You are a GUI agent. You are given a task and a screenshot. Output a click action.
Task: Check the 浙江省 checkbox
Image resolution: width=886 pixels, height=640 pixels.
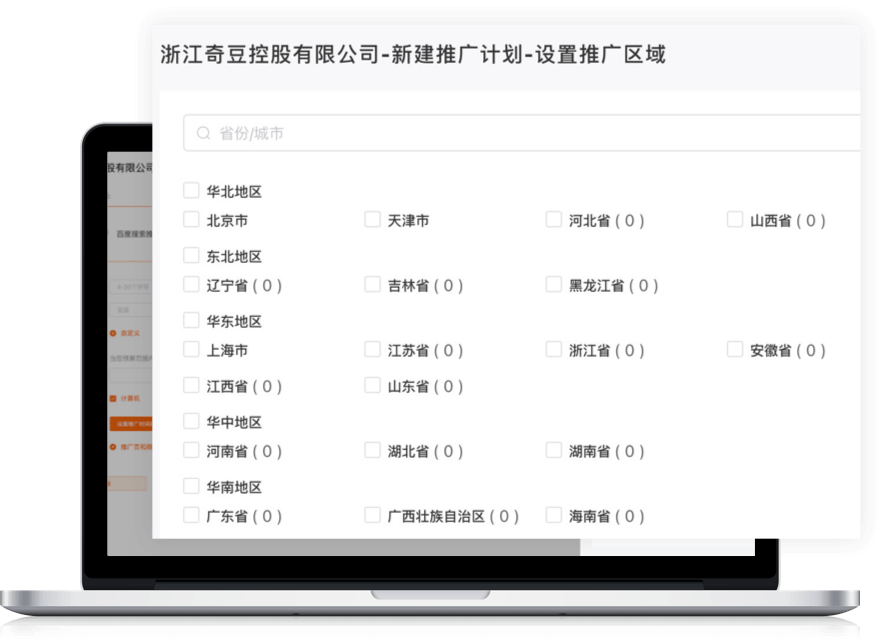554,349
